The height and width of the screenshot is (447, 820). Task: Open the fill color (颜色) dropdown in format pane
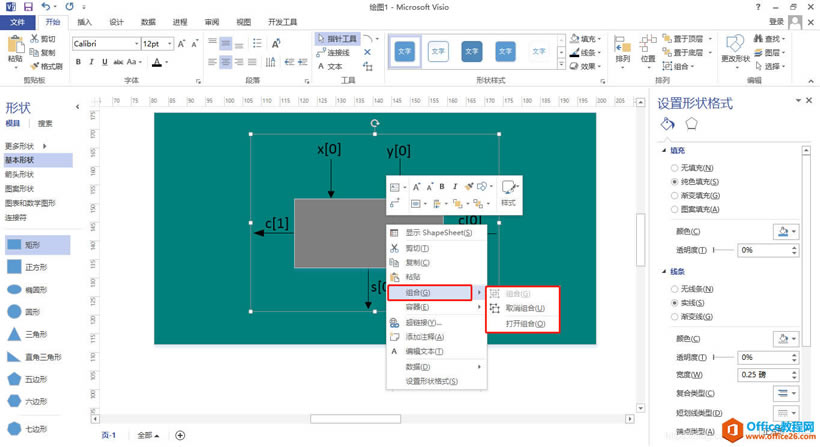pos(786,232)
